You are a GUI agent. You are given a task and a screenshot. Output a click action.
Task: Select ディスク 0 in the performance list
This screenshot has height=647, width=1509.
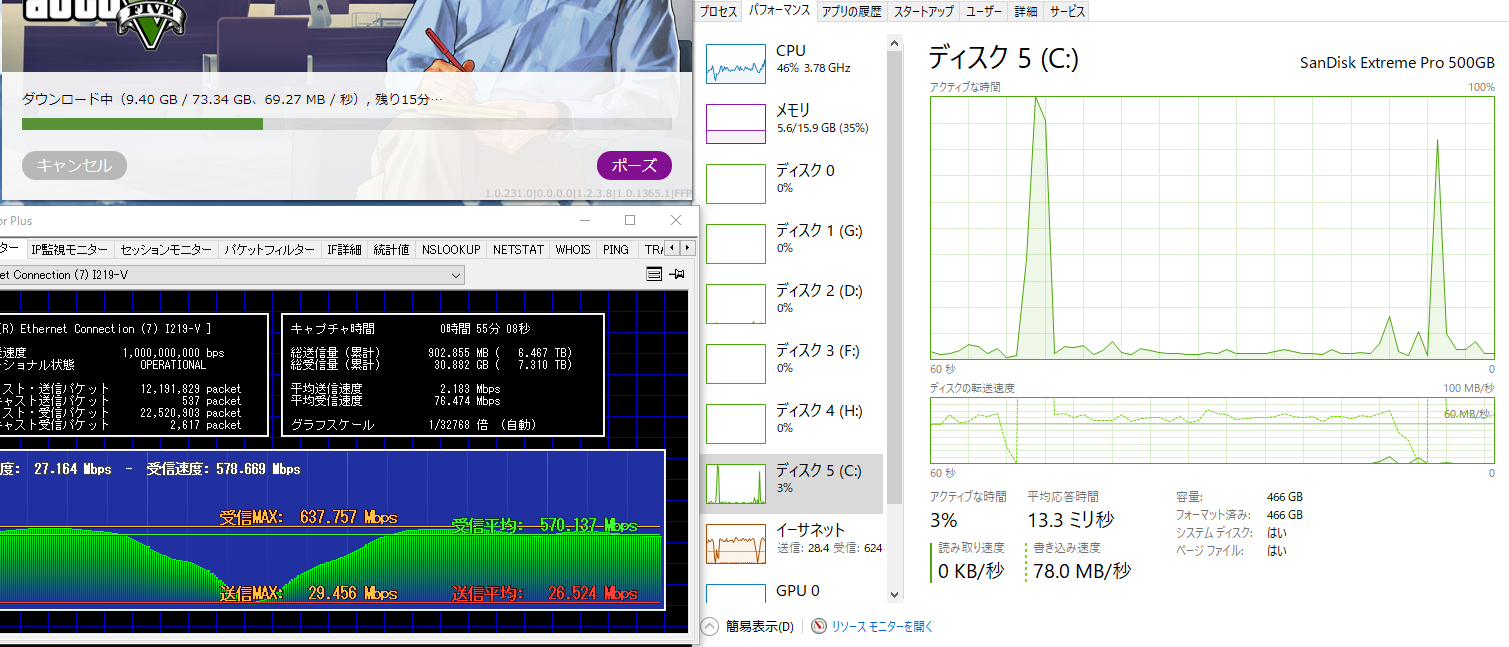coord(792,182)
